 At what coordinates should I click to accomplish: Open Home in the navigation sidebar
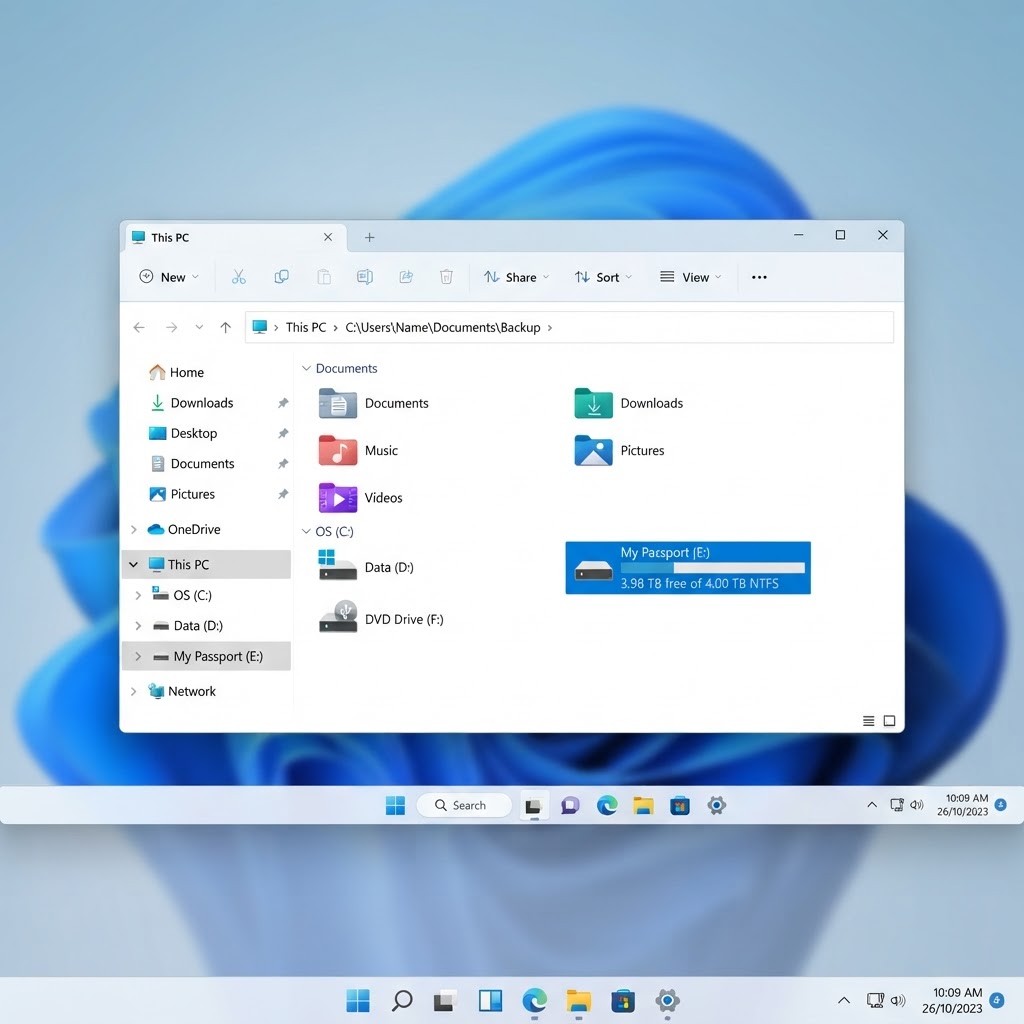pos(176,372)
